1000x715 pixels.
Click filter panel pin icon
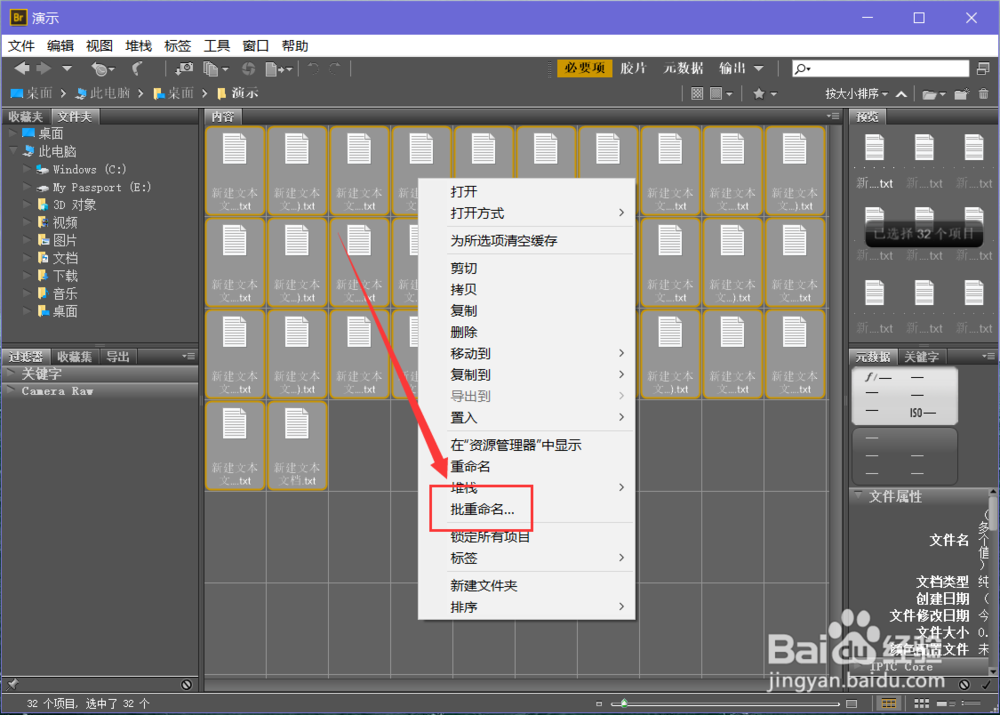tap(12, 684)
